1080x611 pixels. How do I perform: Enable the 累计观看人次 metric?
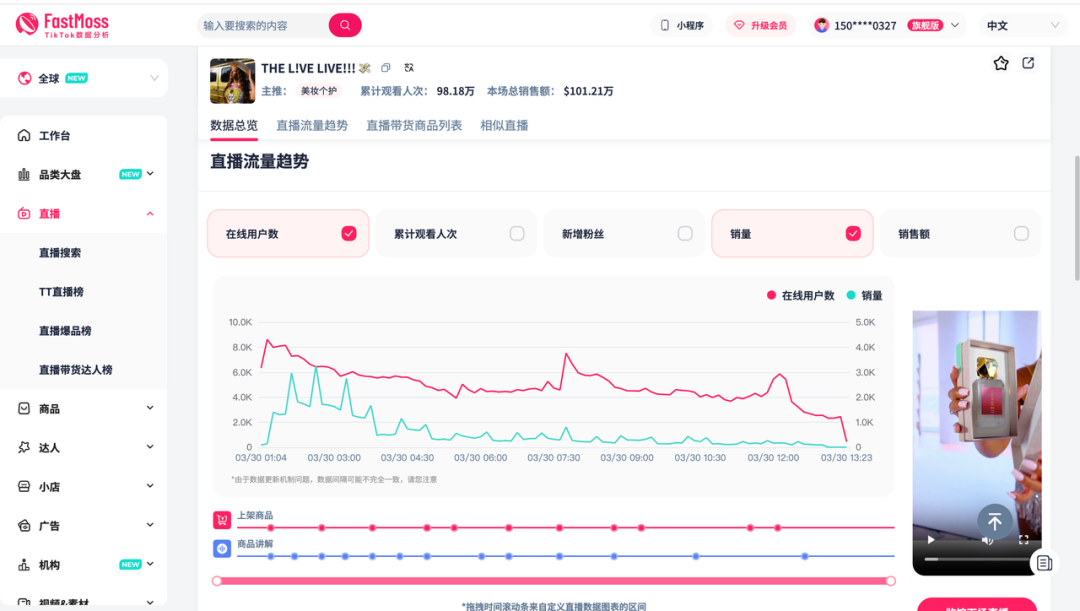(x=517, y=233)
